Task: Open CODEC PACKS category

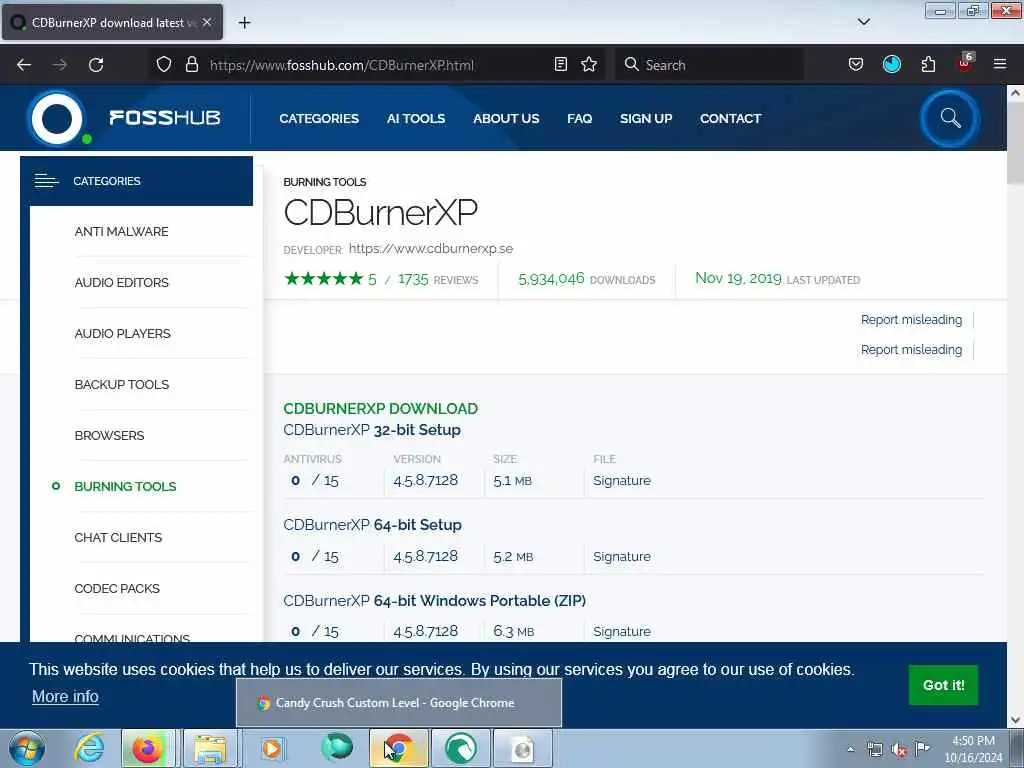Action: click(x=117, y=588)
